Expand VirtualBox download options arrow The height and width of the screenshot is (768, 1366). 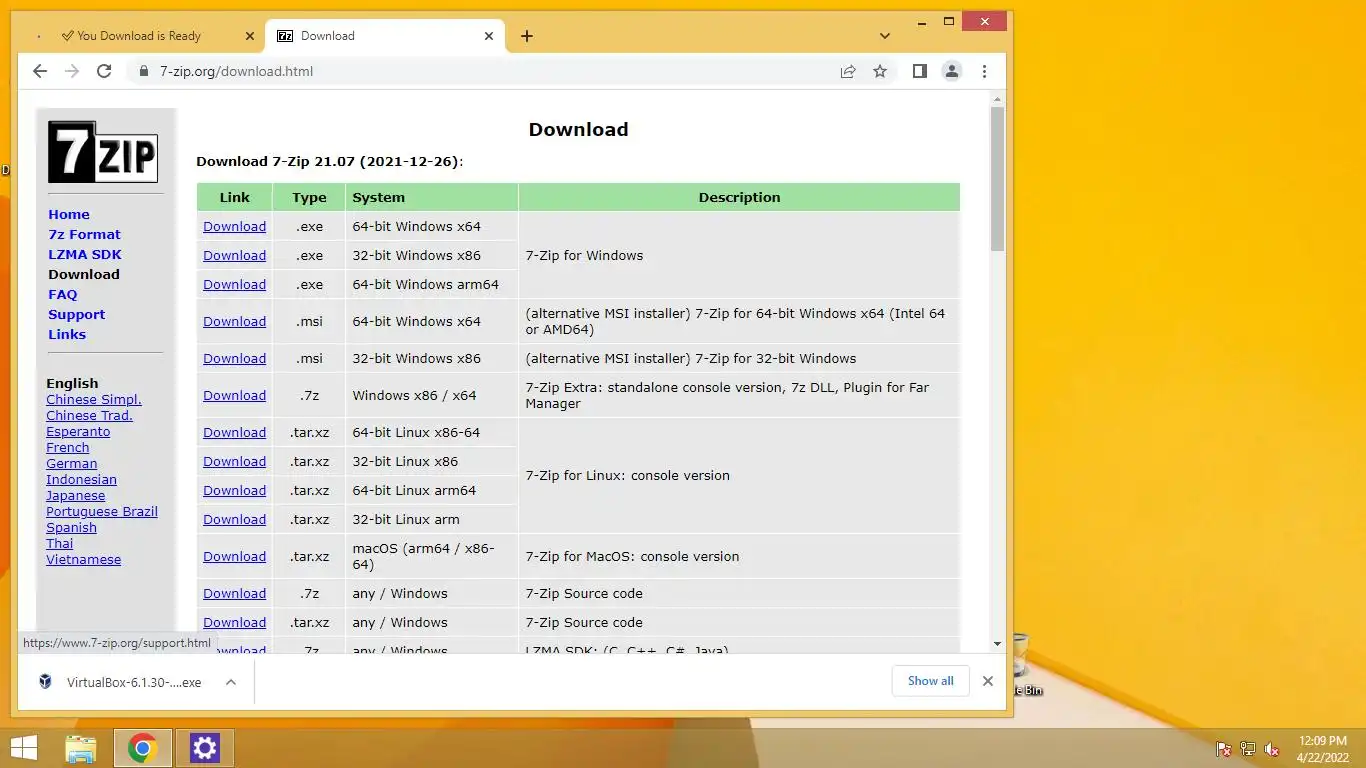(231, 682)
